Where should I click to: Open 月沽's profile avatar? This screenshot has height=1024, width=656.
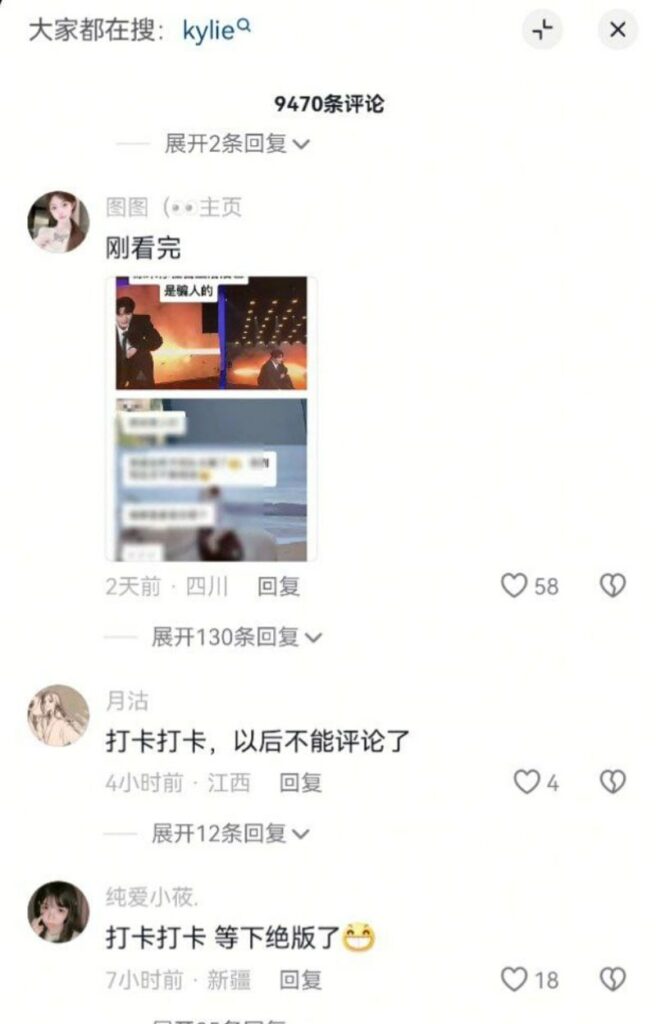58,715
